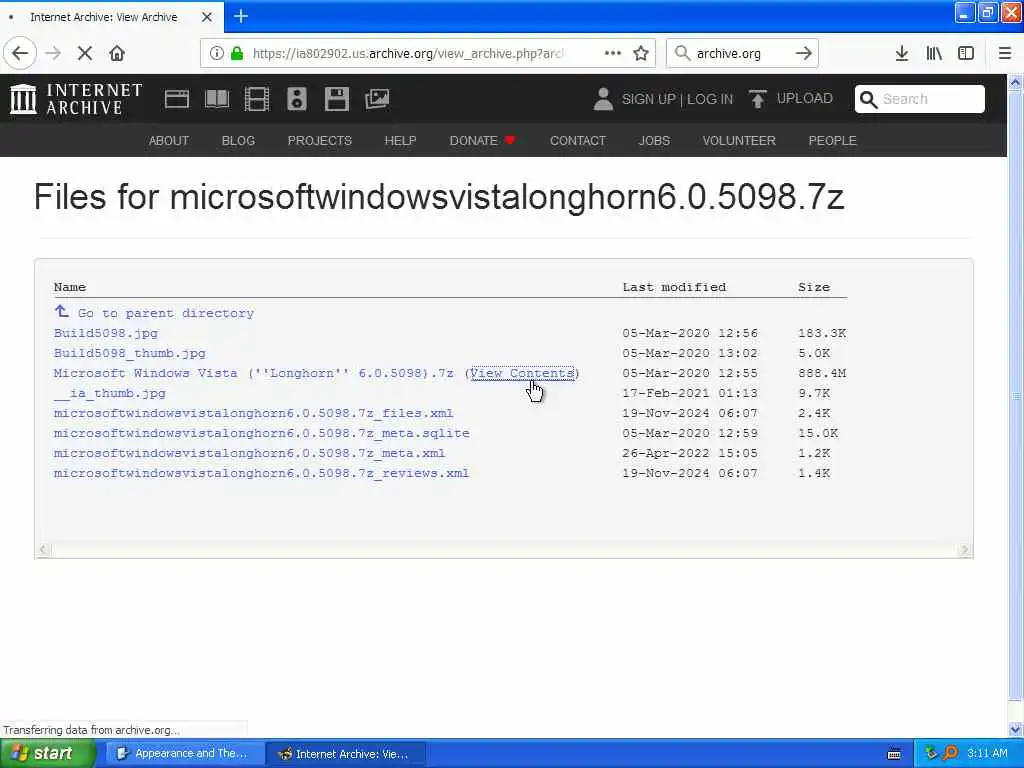Click the LOG IN link
Screen dimensions: 1024x768
tap(710, 99)
